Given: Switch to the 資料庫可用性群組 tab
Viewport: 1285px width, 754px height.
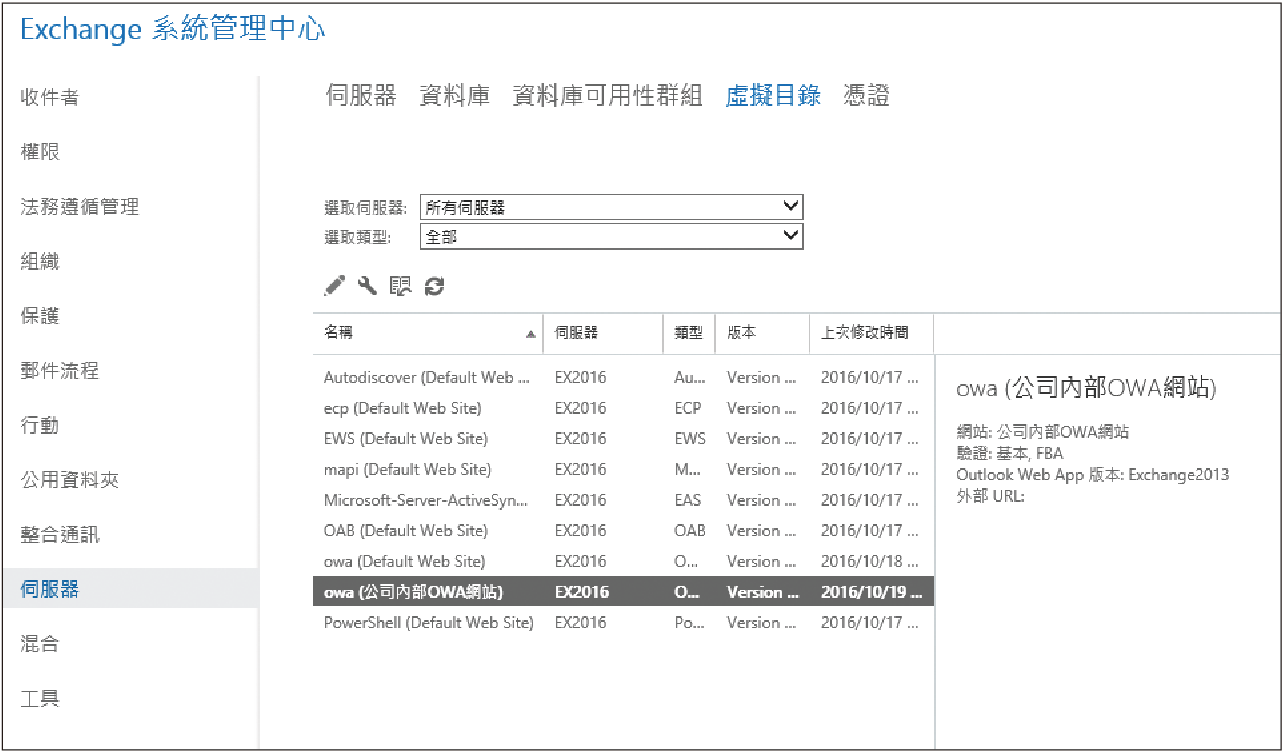Looking at the screenshot, I should pyautogui.click(x=607, y=96).
